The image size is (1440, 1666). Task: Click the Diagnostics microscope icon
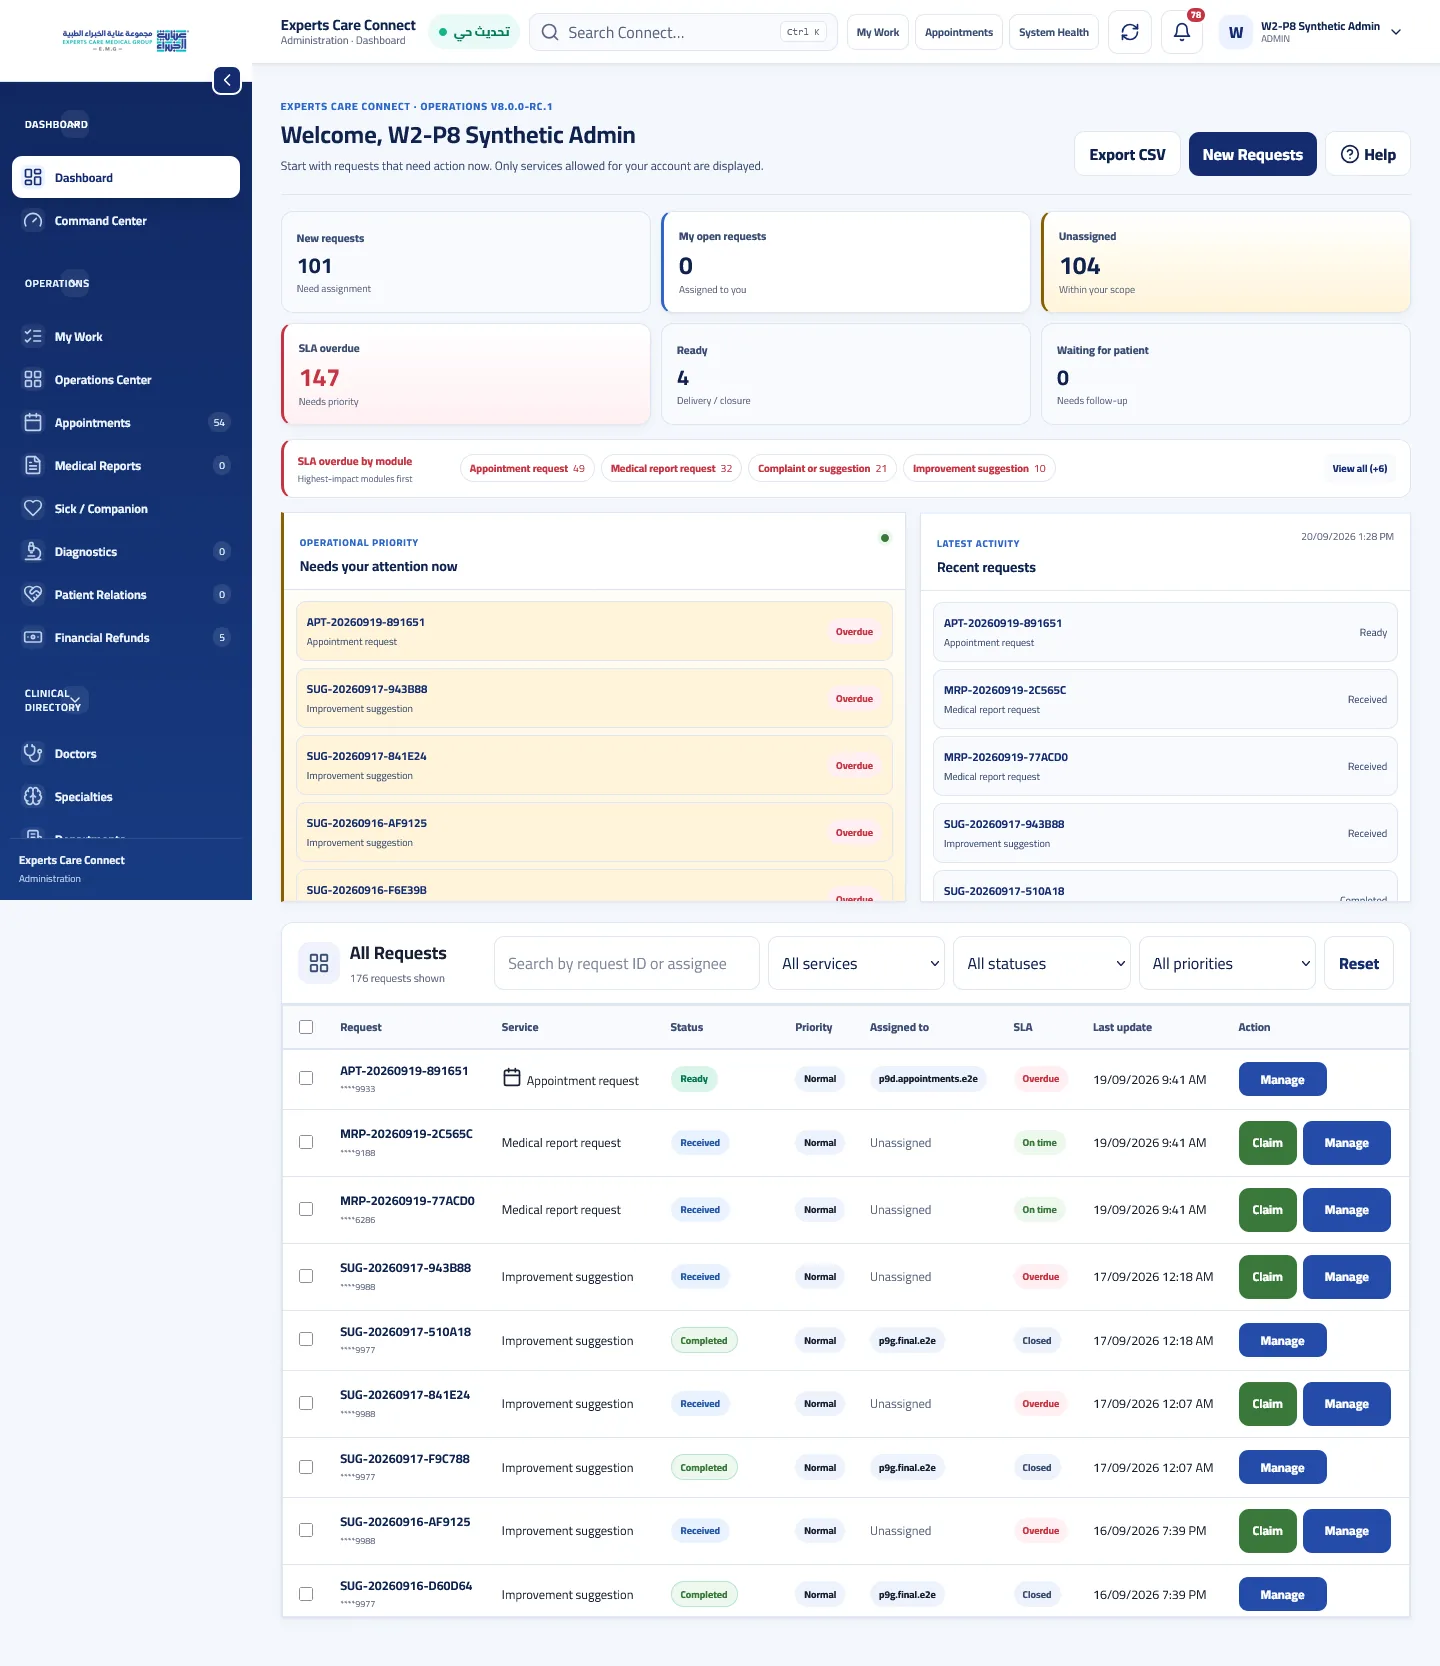33,551
